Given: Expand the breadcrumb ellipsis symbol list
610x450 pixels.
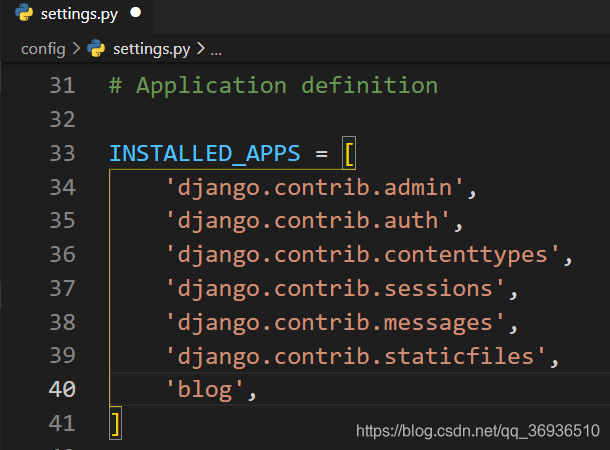Looking at the screenshot, I should (216, 51).
